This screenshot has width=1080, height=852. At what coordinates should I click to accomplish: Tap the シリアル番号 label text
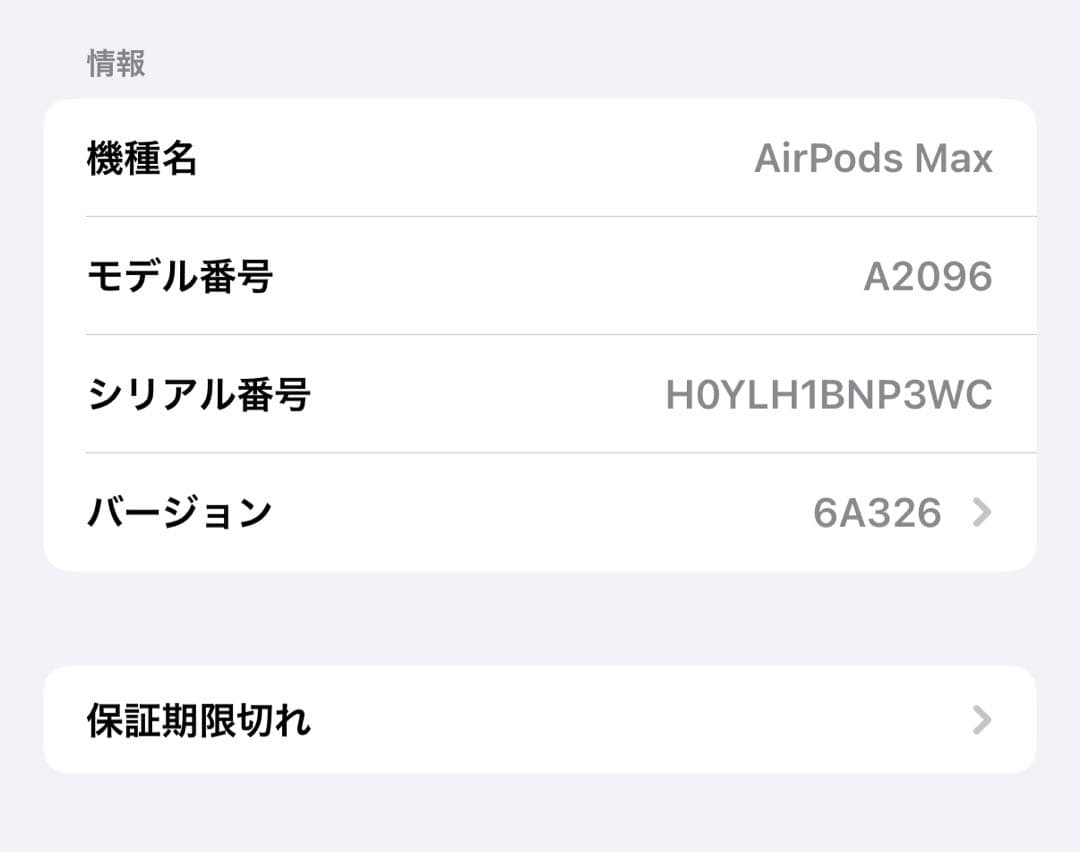tap(200, 394)
